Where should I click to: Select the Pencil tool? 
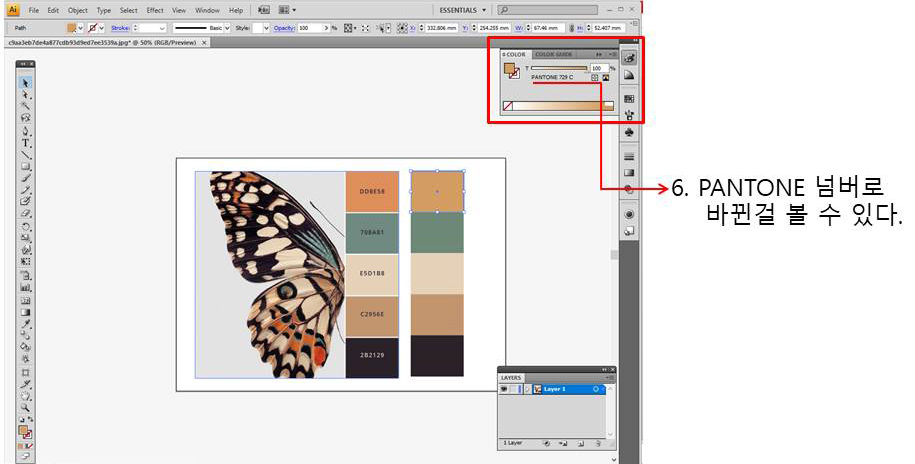tap(25, 190)
